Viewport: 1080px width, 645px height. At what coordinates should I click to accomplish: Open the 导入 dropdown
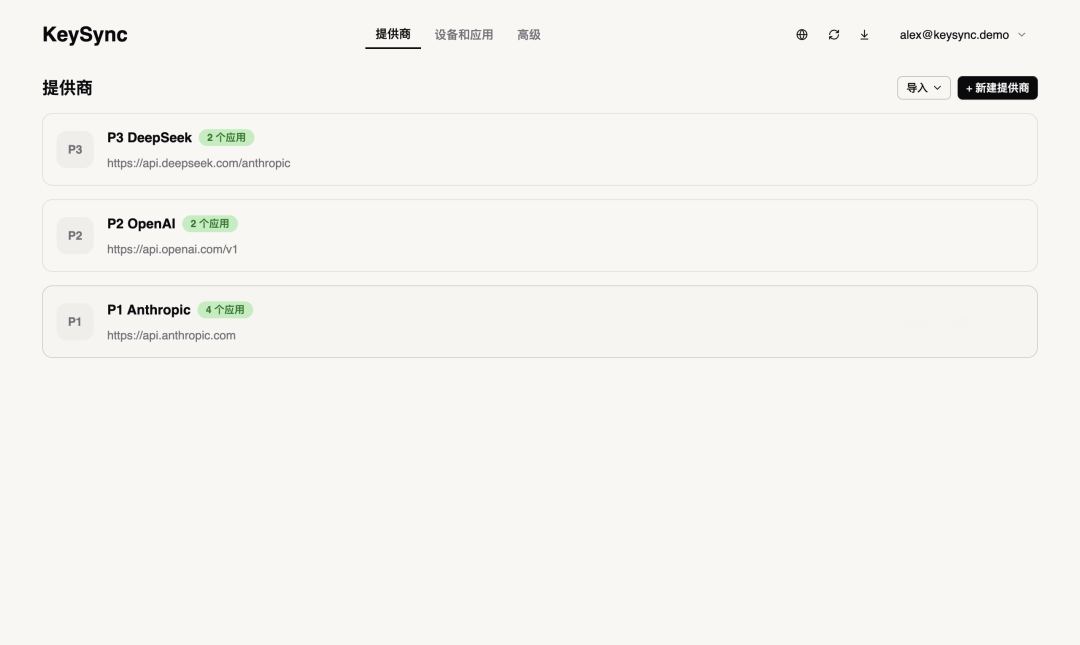pos(924,88)
